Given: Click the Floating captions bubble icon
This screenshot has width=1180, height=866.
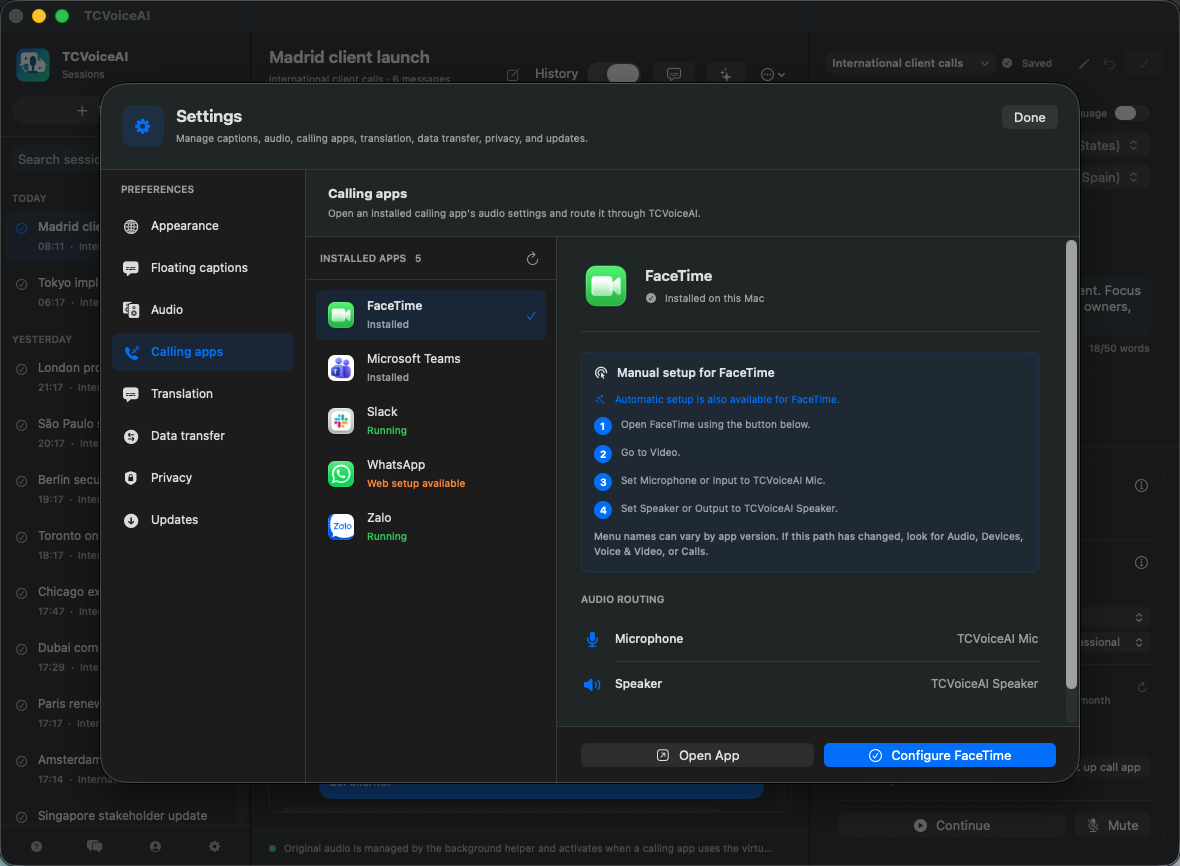Looking at the screenshot, I should 131,269.
